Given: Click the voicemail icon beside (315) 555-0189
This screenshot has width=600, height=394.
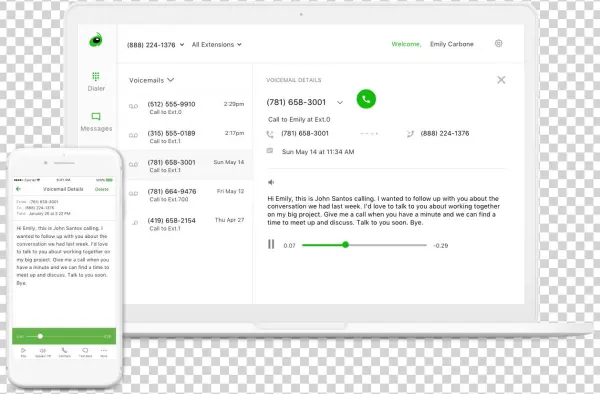Looking at the screenshot, I should [133, 135].
